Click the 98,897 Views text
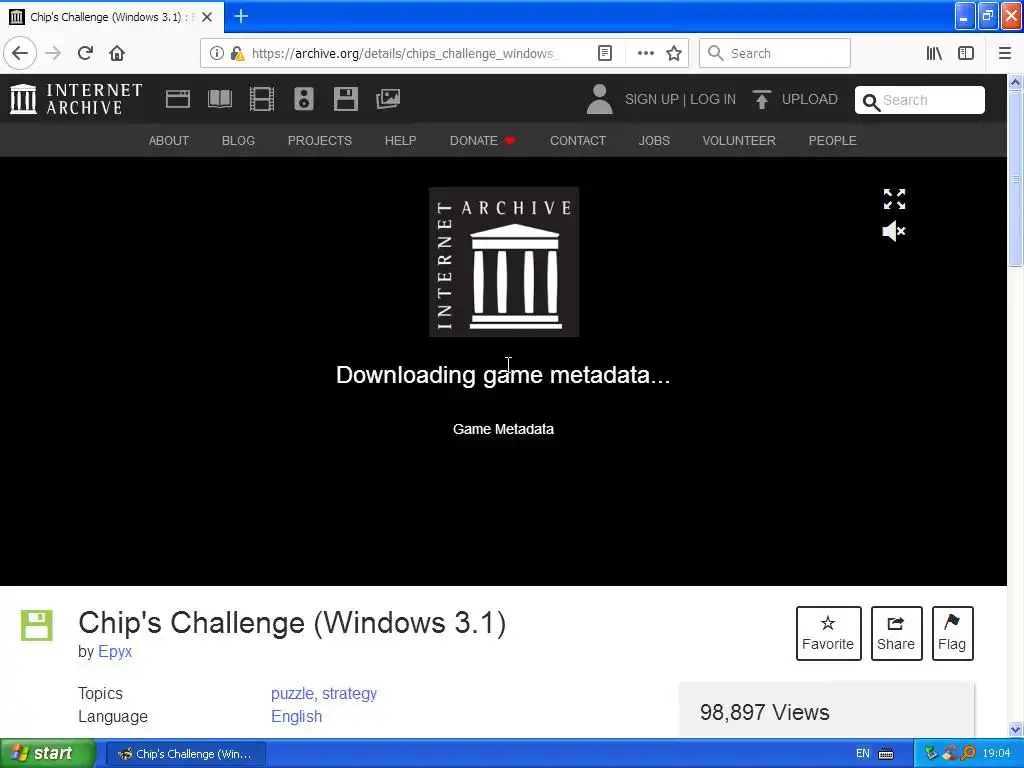The height and width of the screenshot is (768, 1024). click(765, 712)
